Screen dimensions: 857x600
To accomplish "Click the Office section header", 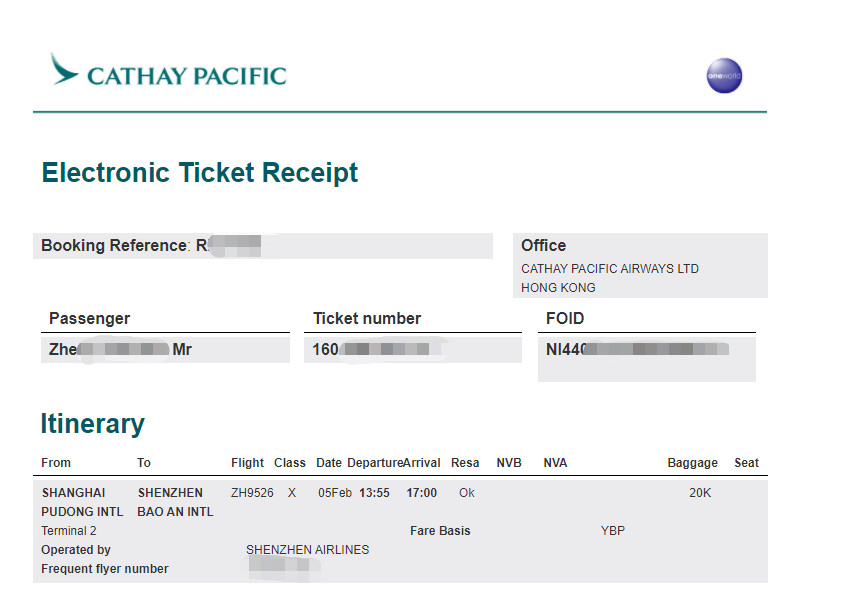I will [x=543, y=245].
